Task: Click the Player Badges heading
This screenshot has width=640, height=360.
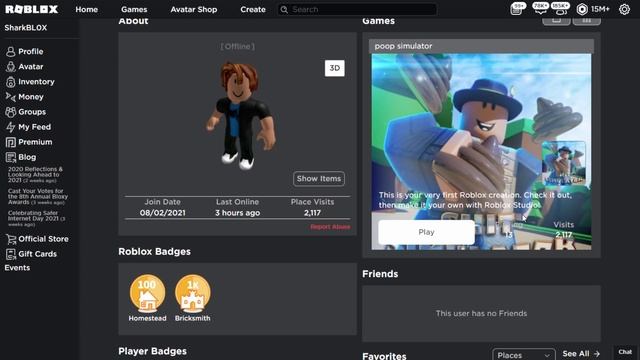Action: (152, 351)
